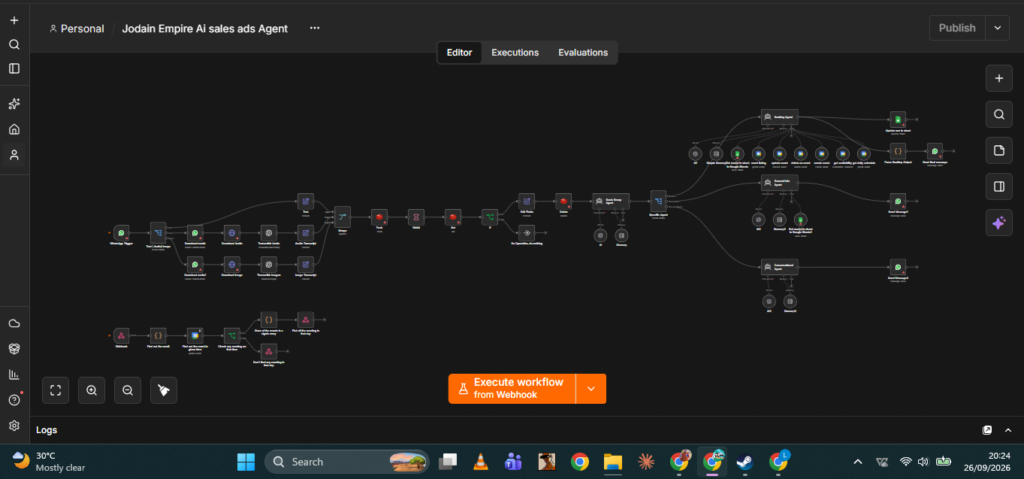The height and width of the screenshot is (479, 1024).
Task: Toggle the side panel icon on right toolbar
Action: (x=999, y=186)
